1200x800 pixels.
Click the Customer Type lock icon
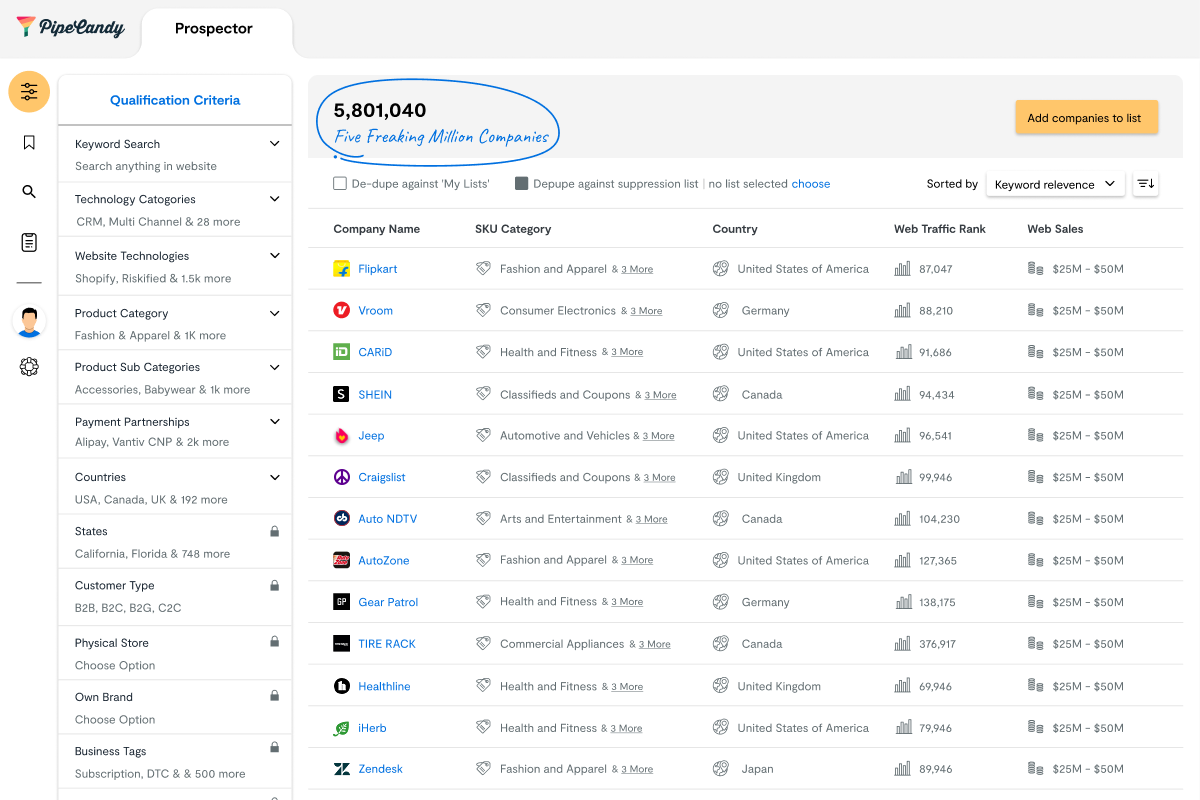tap(275, 585)
